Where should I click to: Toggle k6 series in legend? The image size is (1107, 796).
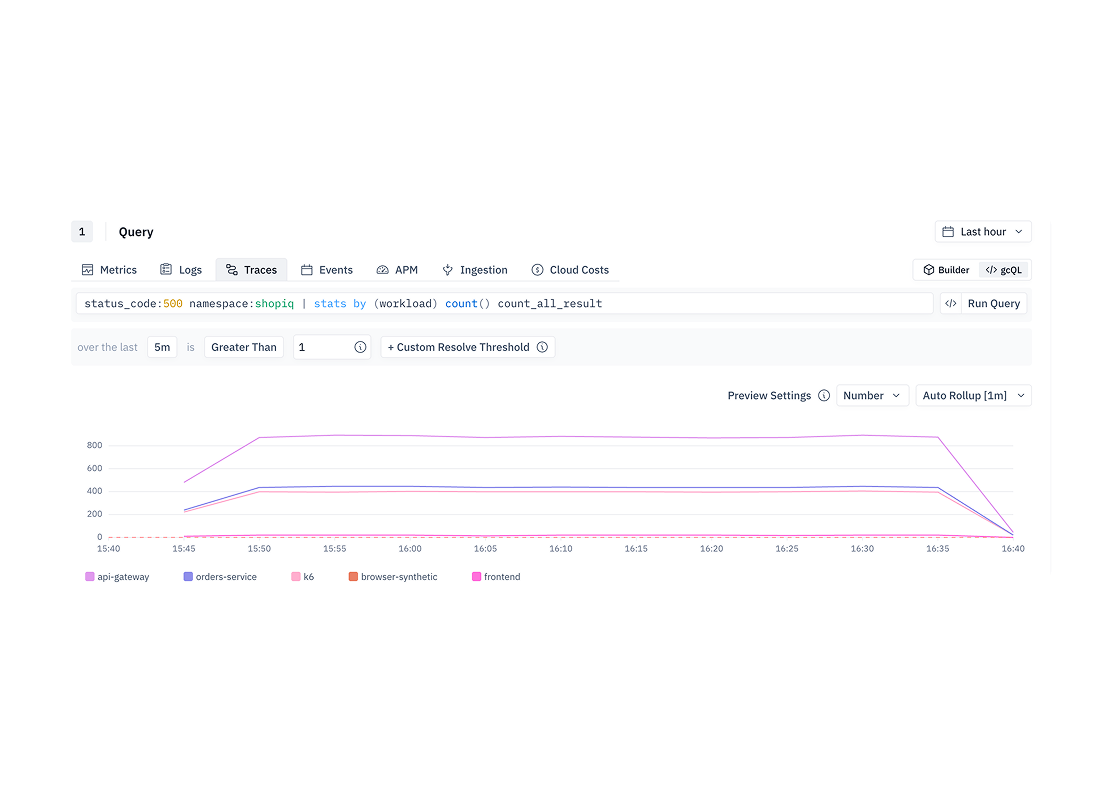tap(303, 577)
